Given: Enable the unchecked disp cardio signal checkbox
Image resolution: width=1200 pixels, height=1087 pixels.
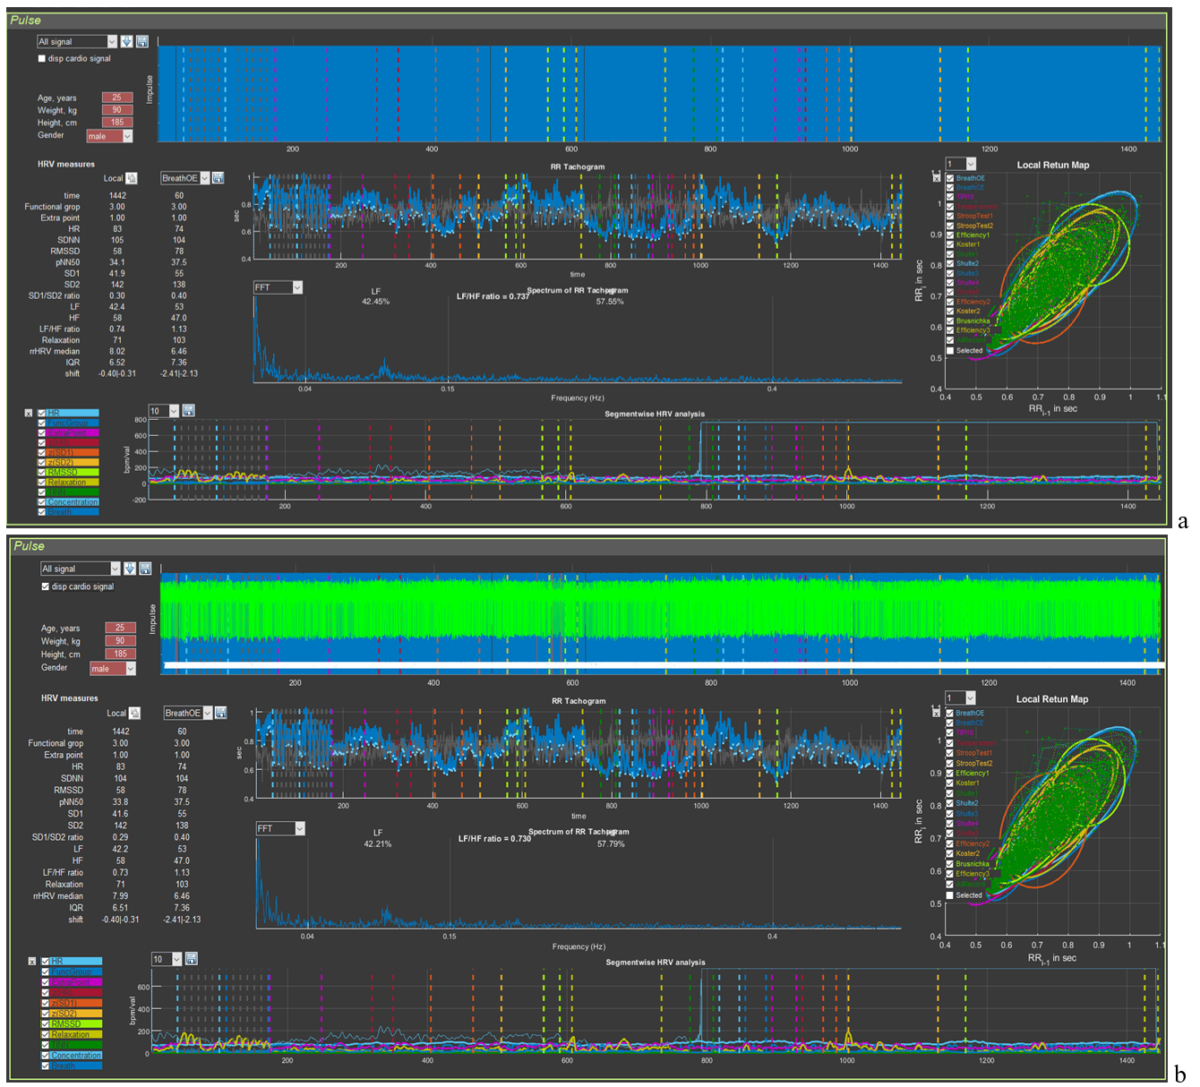Looking at the screenshot, I should coord(42,59).
